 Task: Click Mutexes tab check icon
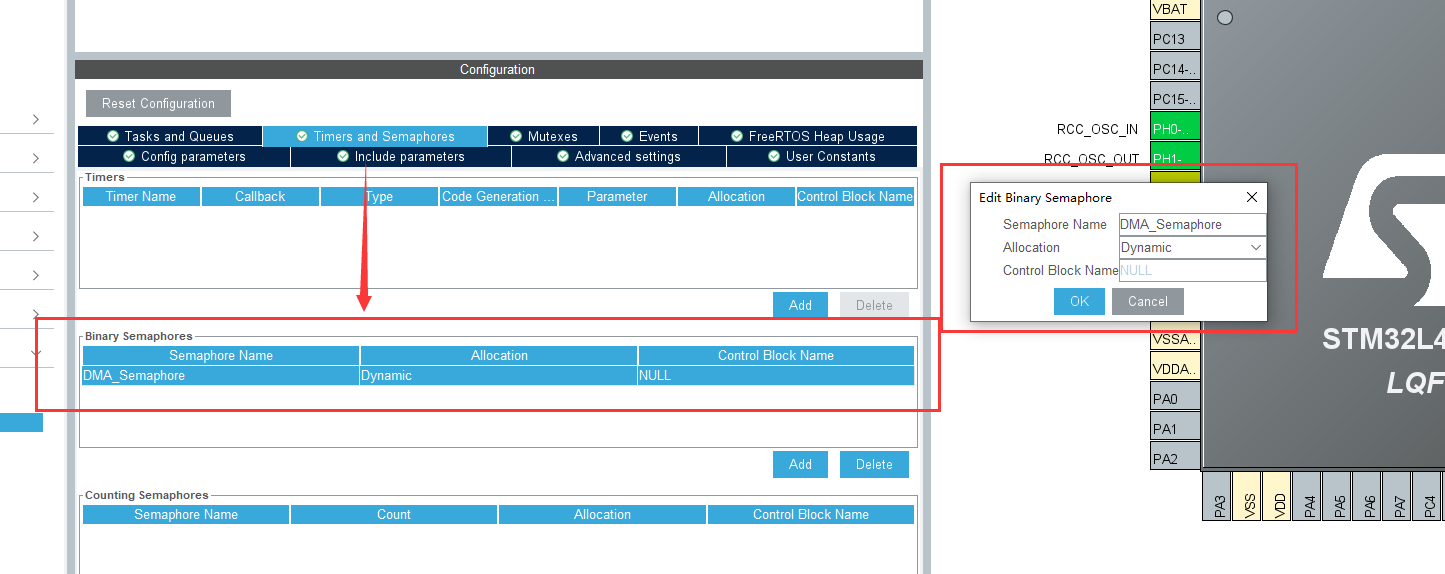516,136
